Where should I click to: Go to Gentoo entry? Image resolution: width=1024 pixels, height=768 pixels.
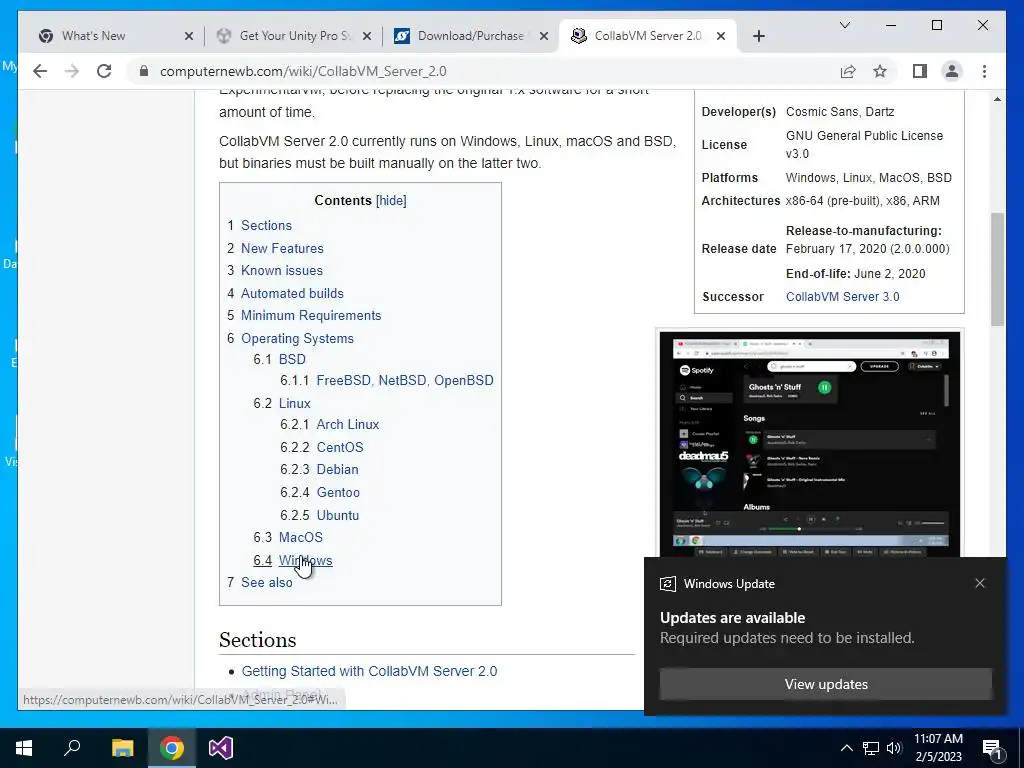click(x=338, y=492)
